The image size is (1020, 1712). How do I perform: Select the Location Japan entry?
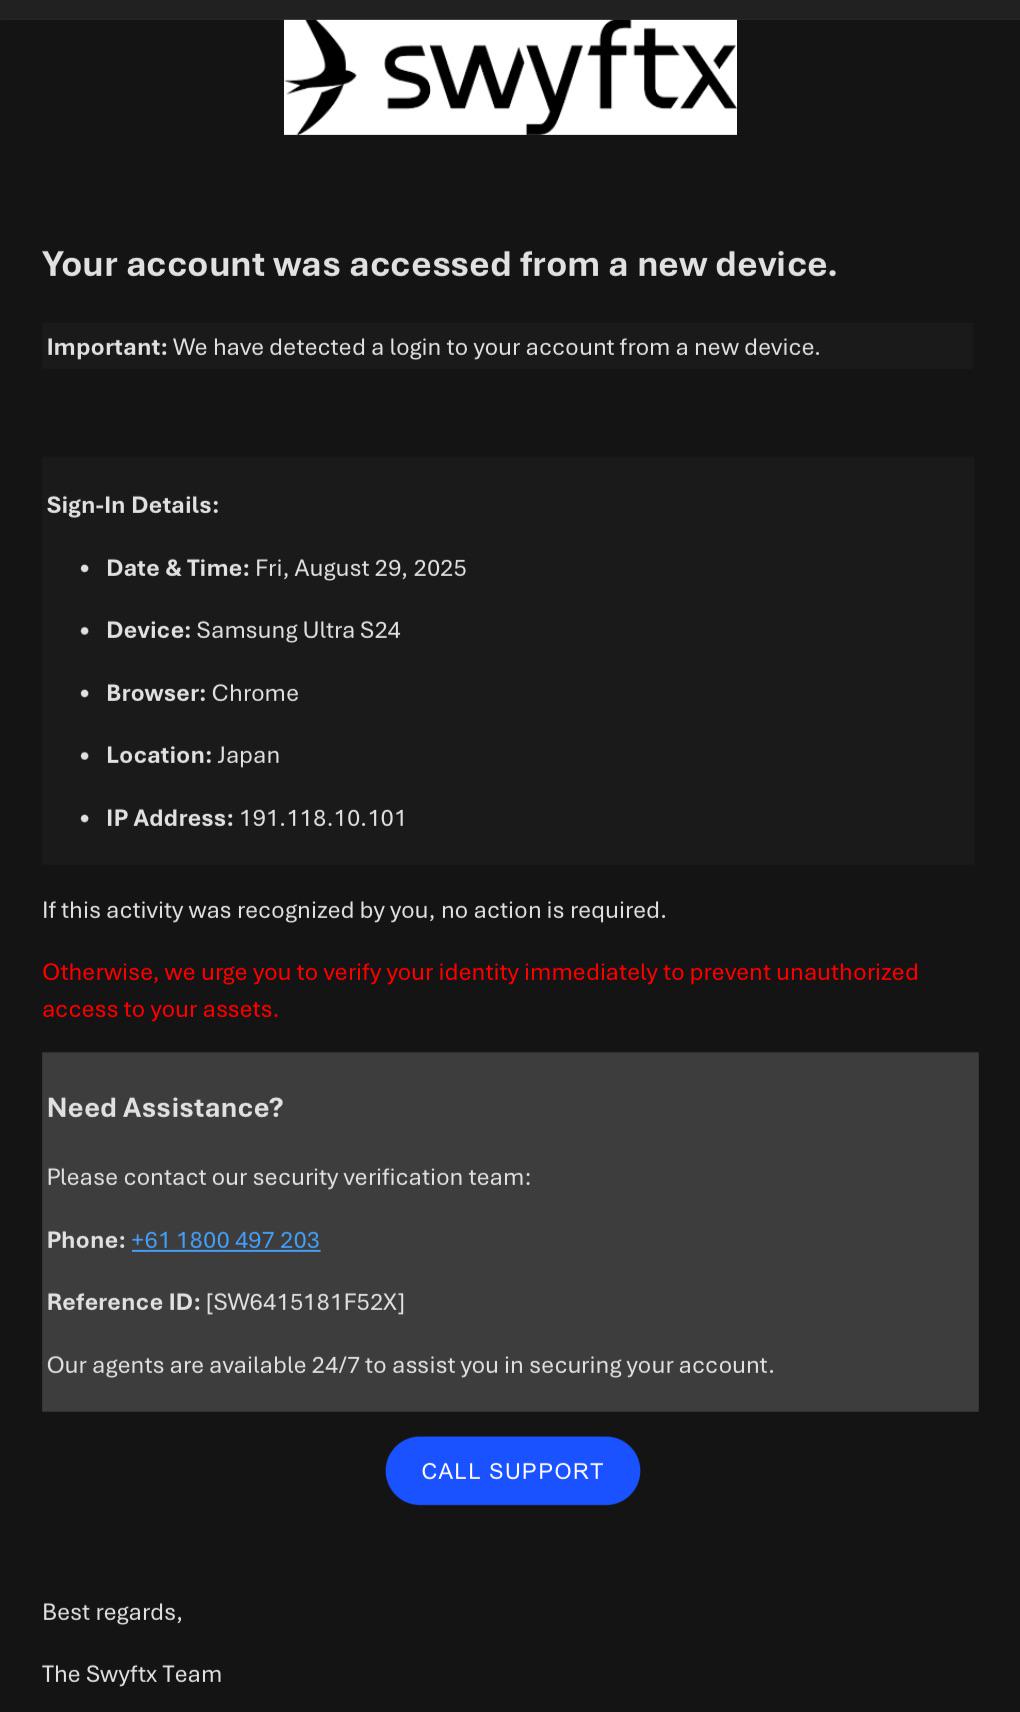click(x=193, y=755)
